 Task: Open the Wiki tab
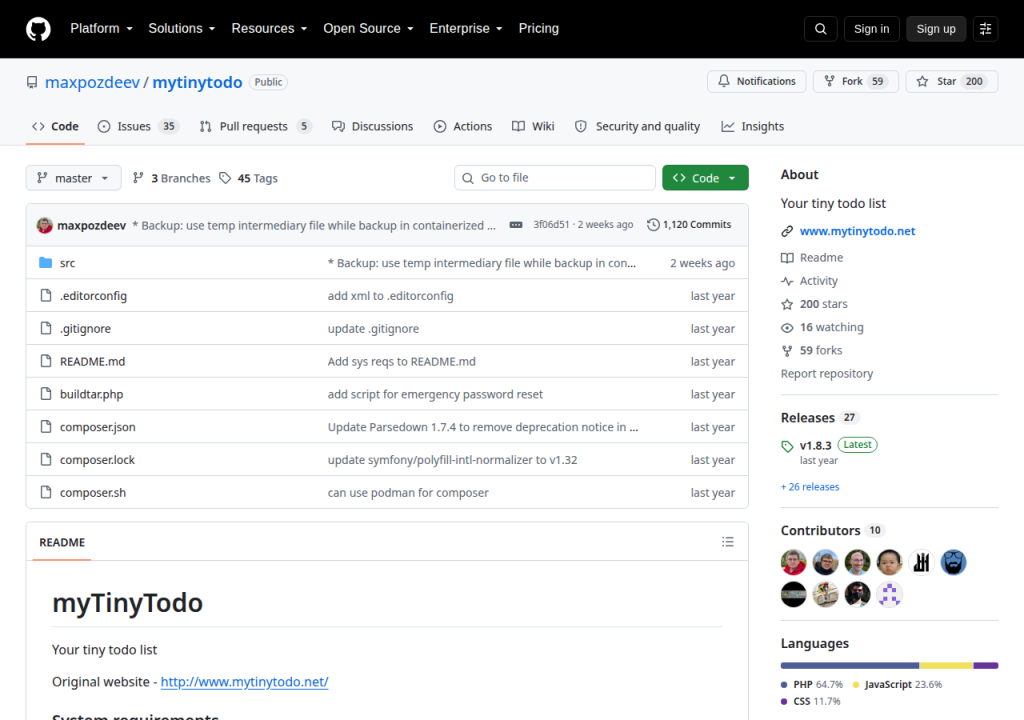click(533, 126)
